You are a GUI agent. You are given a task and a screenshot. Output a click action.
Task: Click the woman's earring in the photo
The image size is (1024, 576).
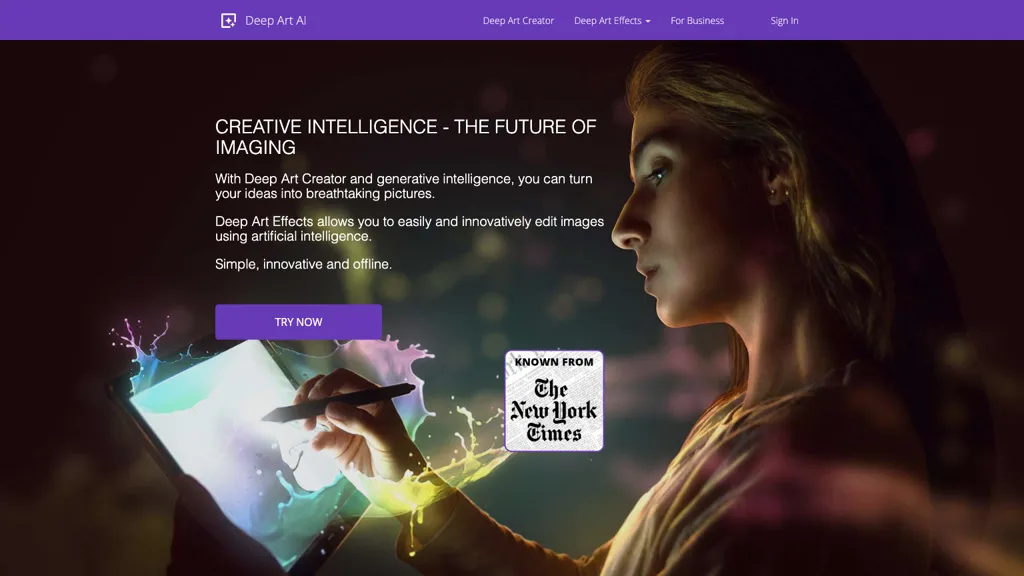coord(776,193)
